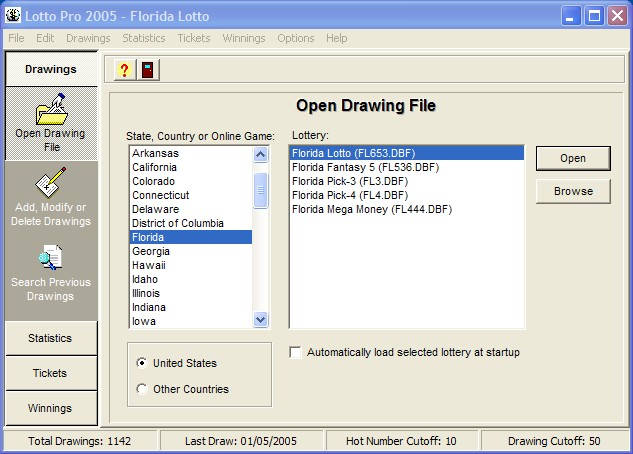Select the Open Drawing File folder icon

click(x=52, y=109)
